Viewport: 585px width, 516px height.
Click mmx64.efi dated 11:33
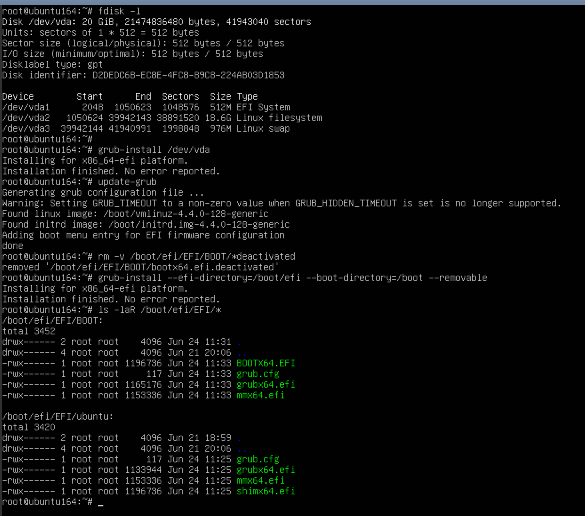(x=260, y=395)
